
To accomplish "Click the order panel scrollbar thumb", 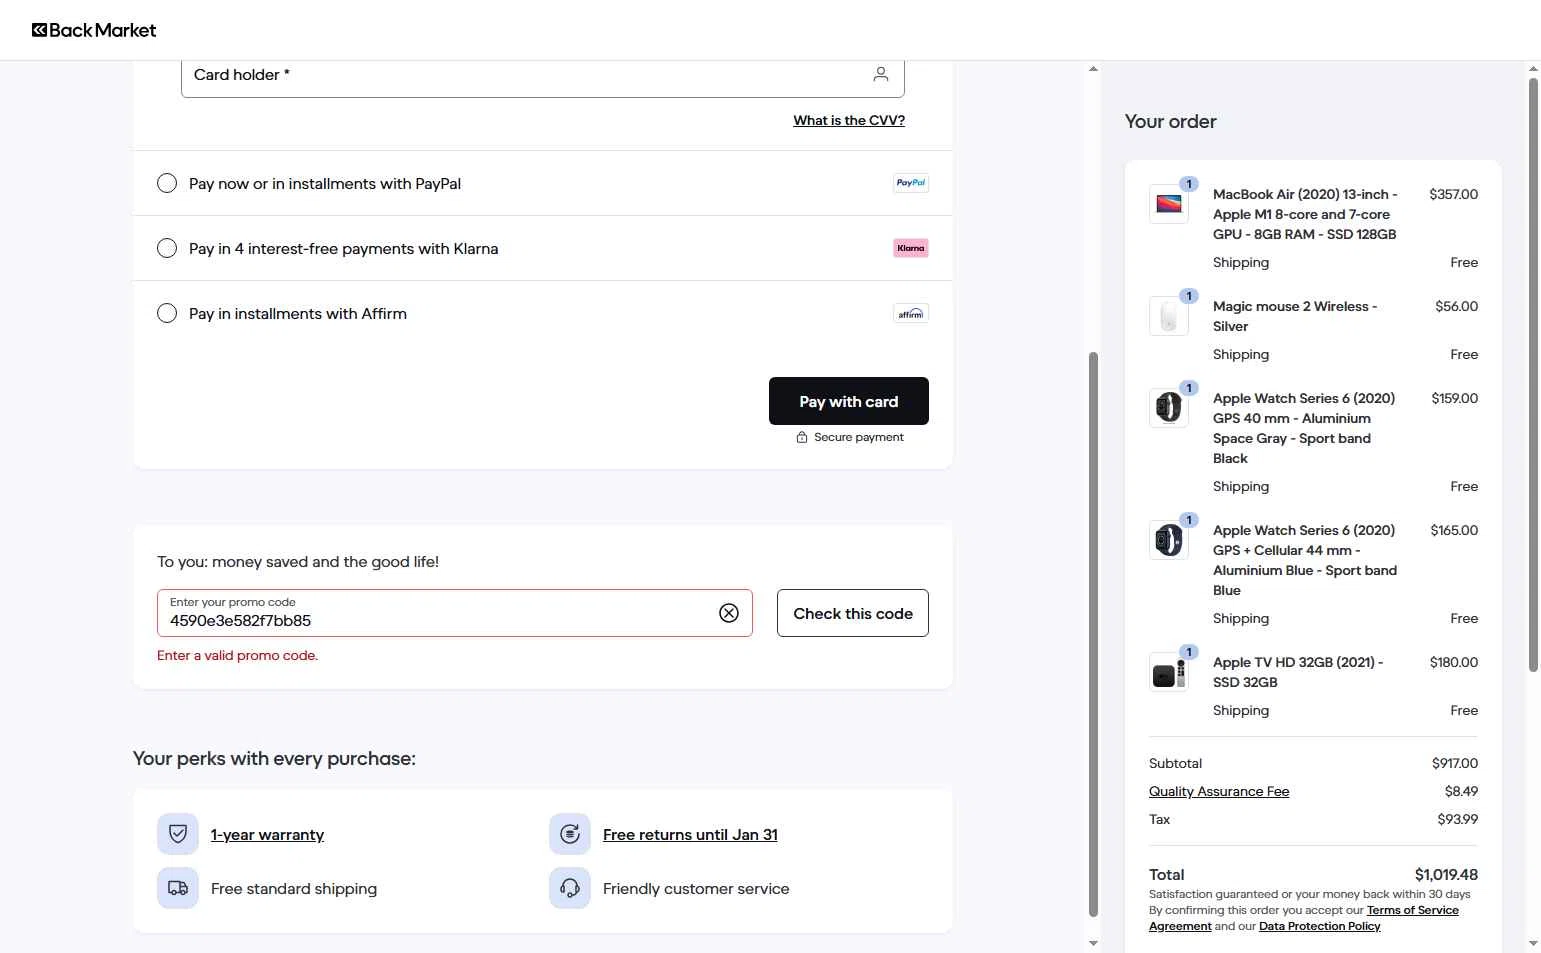I will click(1533, 375).
